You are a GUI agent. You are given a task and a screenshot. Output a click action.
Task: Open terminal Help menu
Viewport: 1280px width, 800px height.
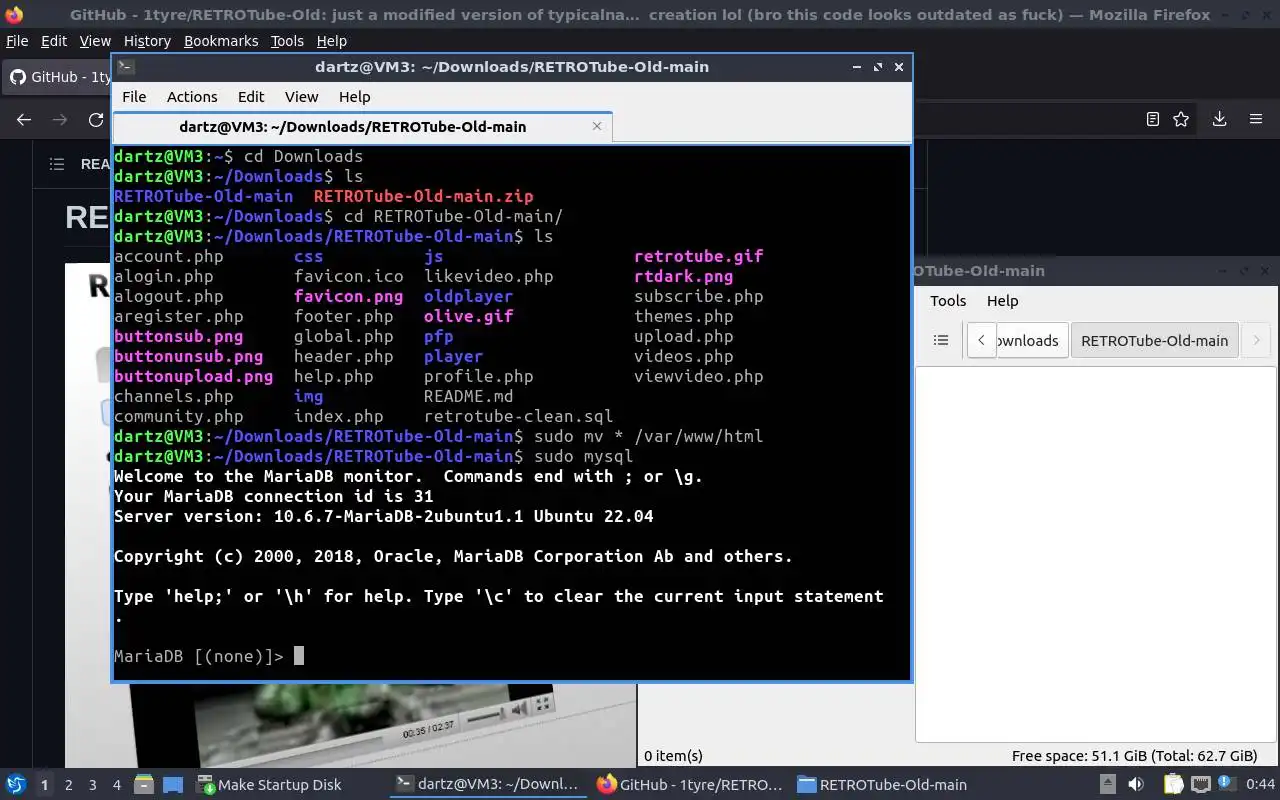354,97
